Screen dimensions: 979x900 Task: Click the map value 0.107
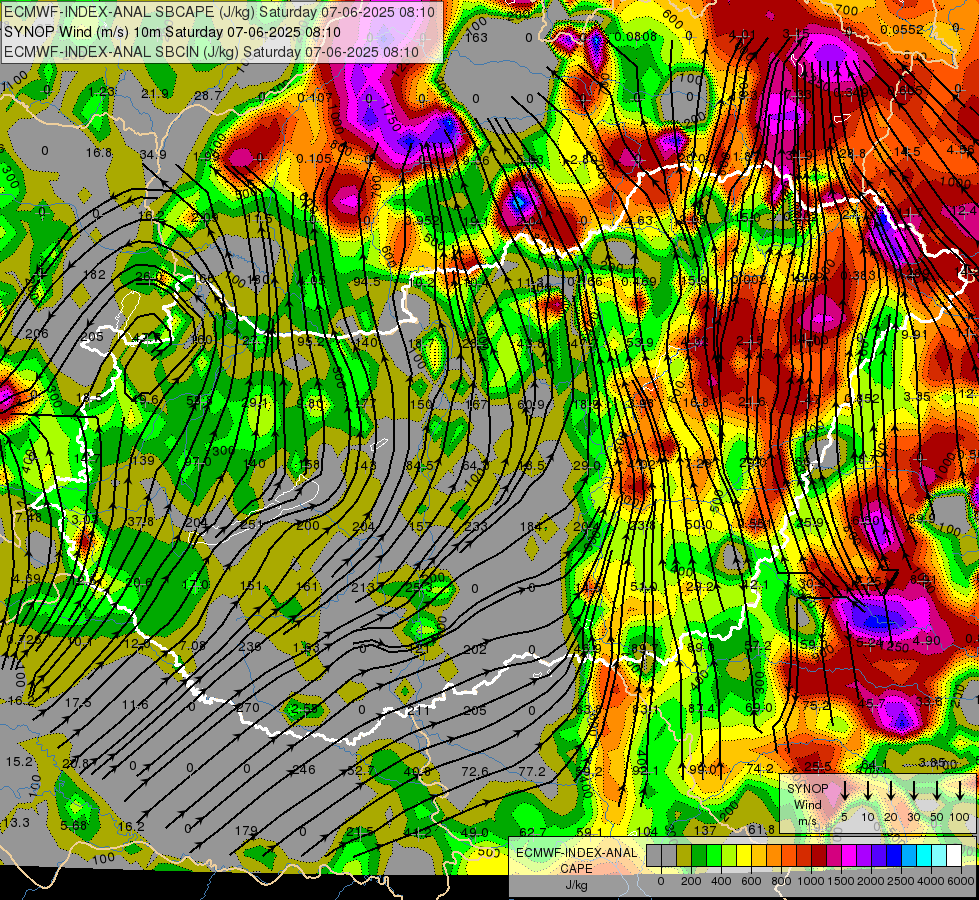[315, 98]
